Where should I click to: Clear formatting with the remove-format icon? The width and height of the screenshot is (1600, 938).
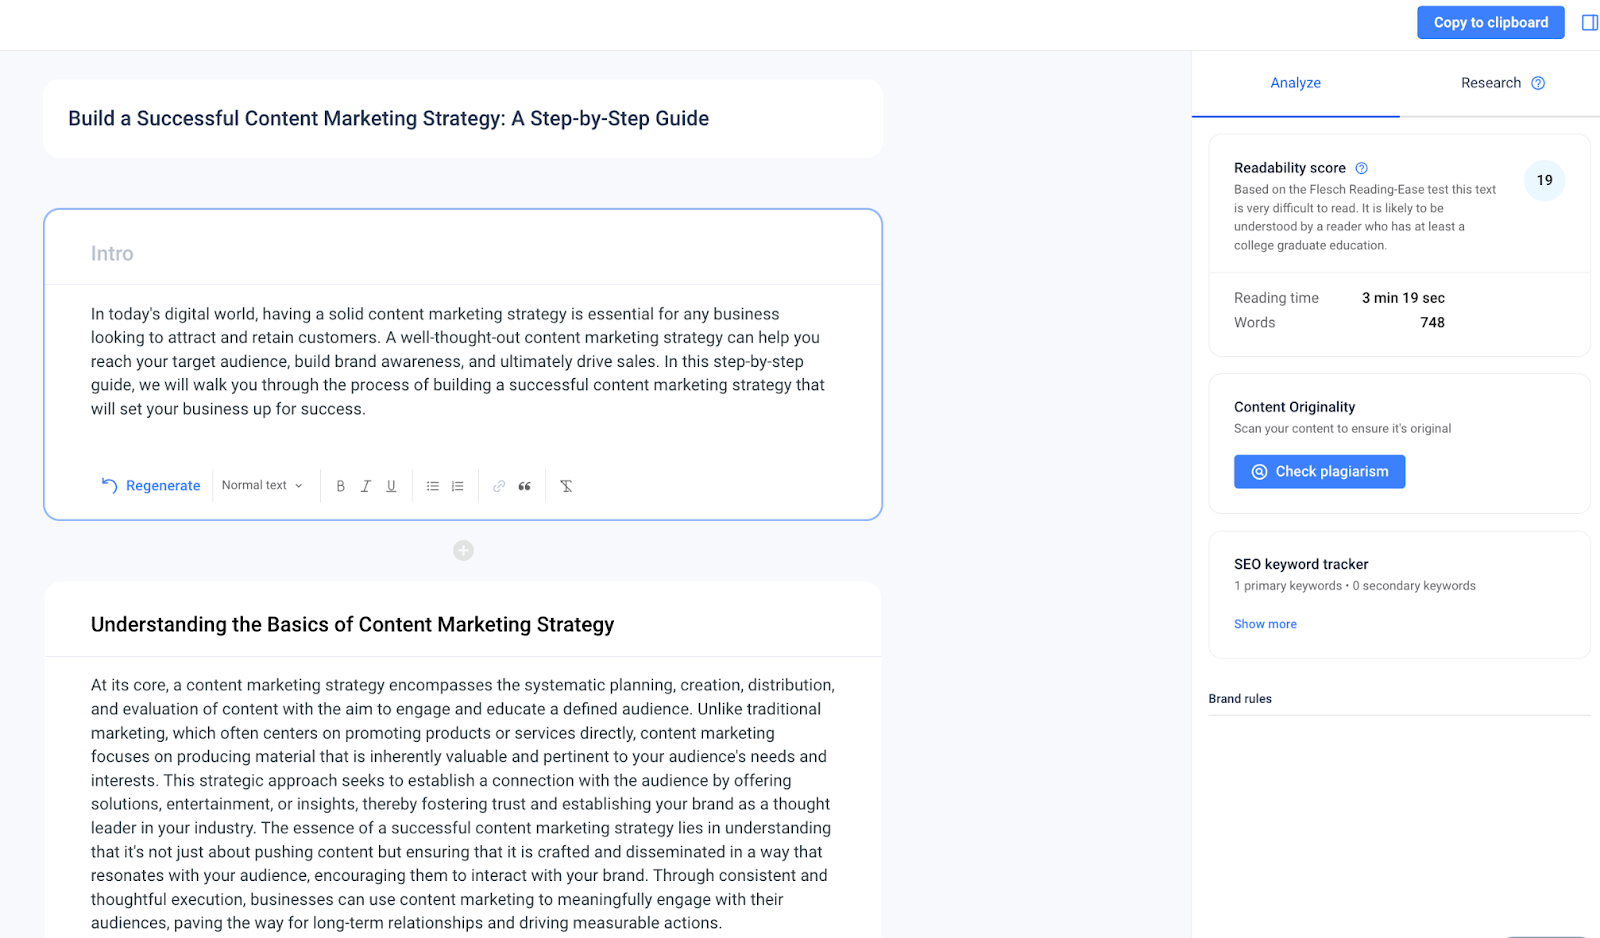tap(566, 485)
